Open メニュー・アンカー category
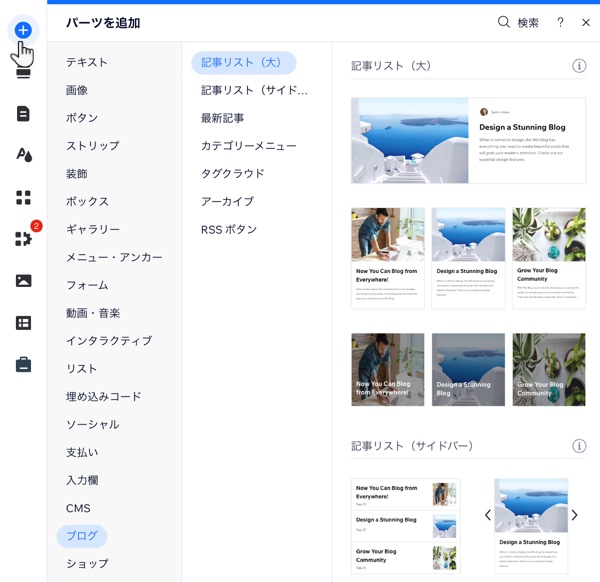The image size is (600, 582). click(114, 257)
